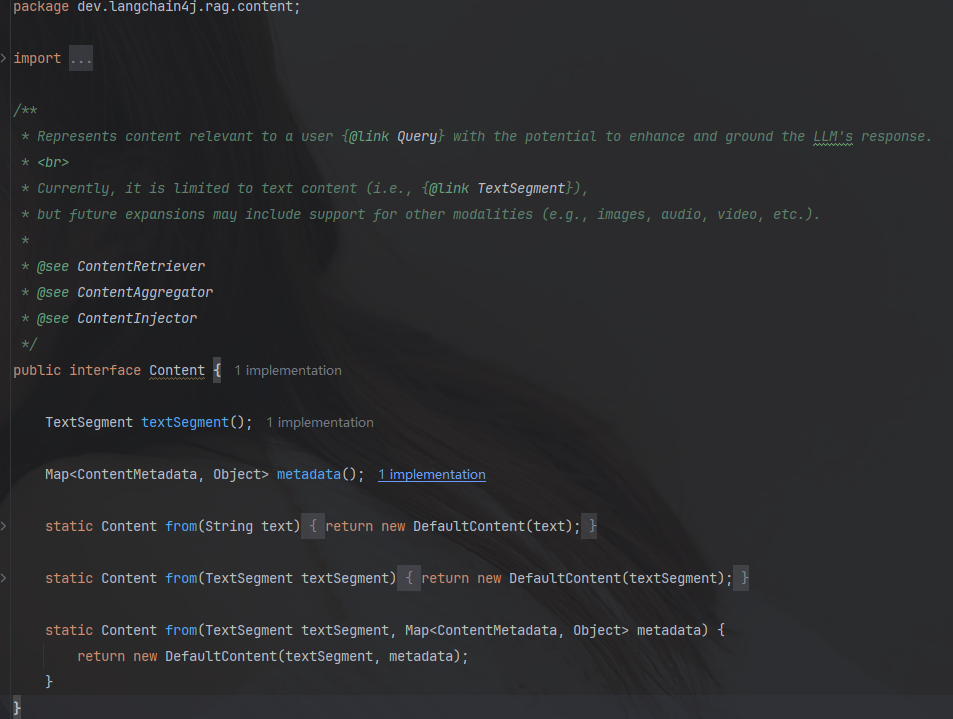Image resolution: width=953 pixels, height=719 pixels.
Task: Click the Content interface name
Action: [x=177, y=371]
